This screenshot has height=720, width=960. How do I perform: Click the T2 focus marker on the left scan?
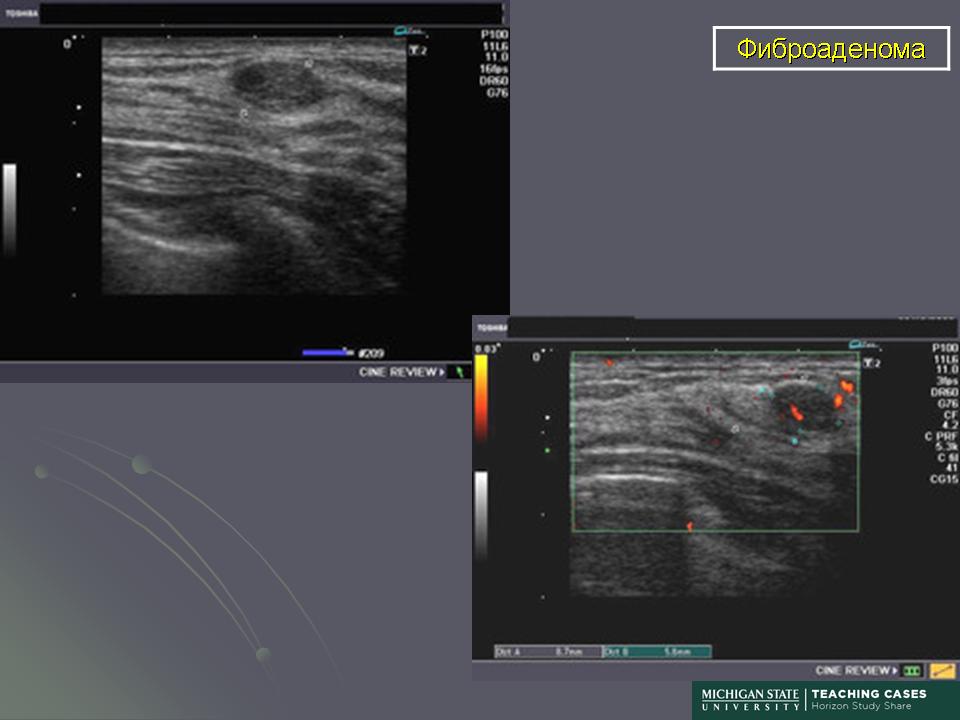click(418, 50)
